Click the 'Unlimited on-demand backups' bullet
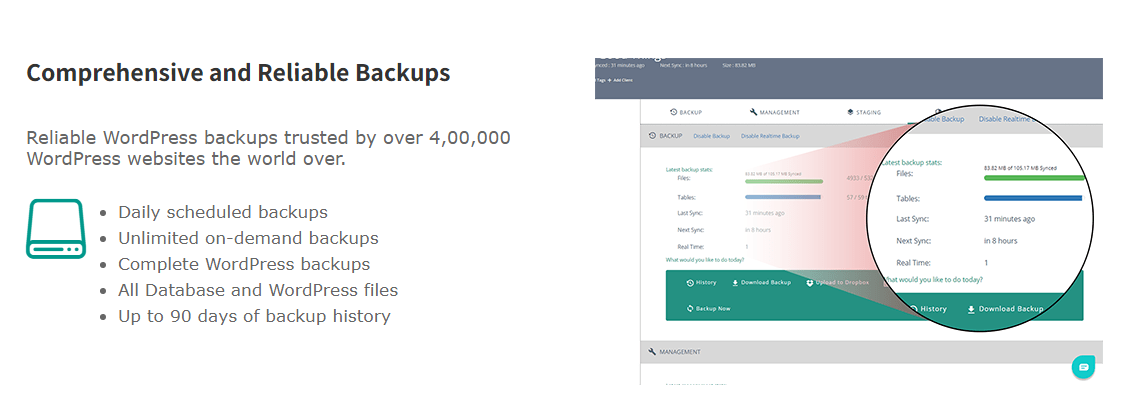Screen dimensions: 1146x412 pos(248,238)
